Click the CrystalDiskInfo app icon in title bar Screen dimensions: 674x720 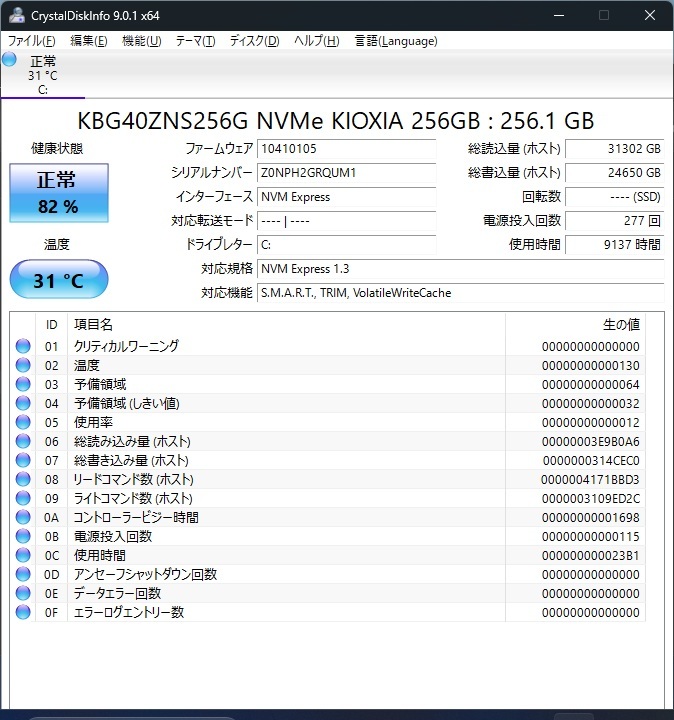click(x=17, y=15)
